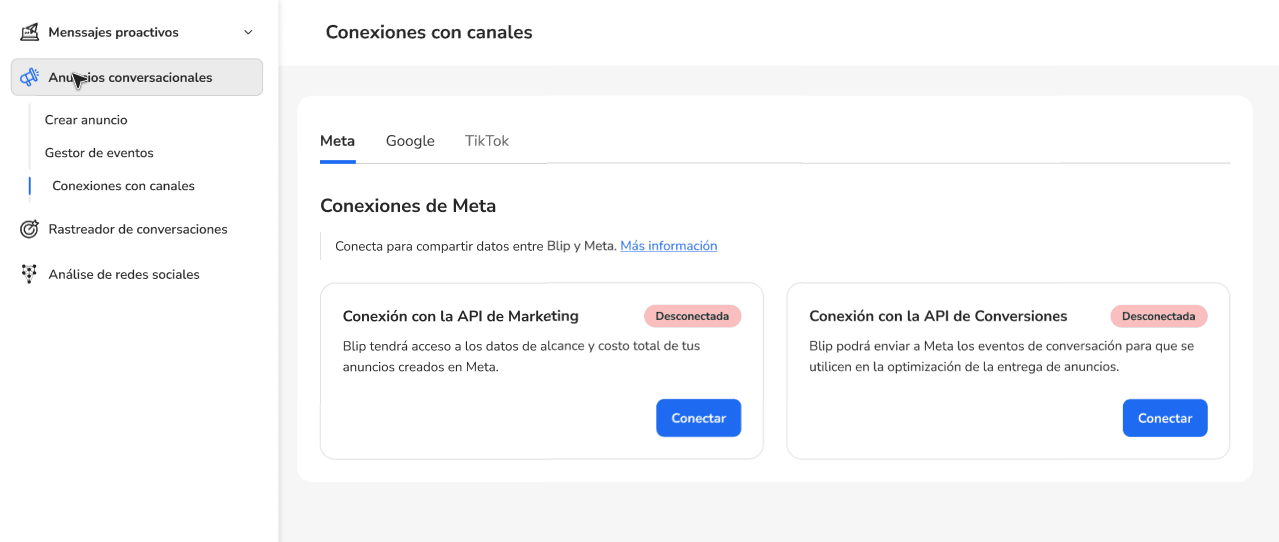Click the Desconectada badge on Marketing card
The height and width of the screenshot is (542, 1279).
click(x=692, y=316)
